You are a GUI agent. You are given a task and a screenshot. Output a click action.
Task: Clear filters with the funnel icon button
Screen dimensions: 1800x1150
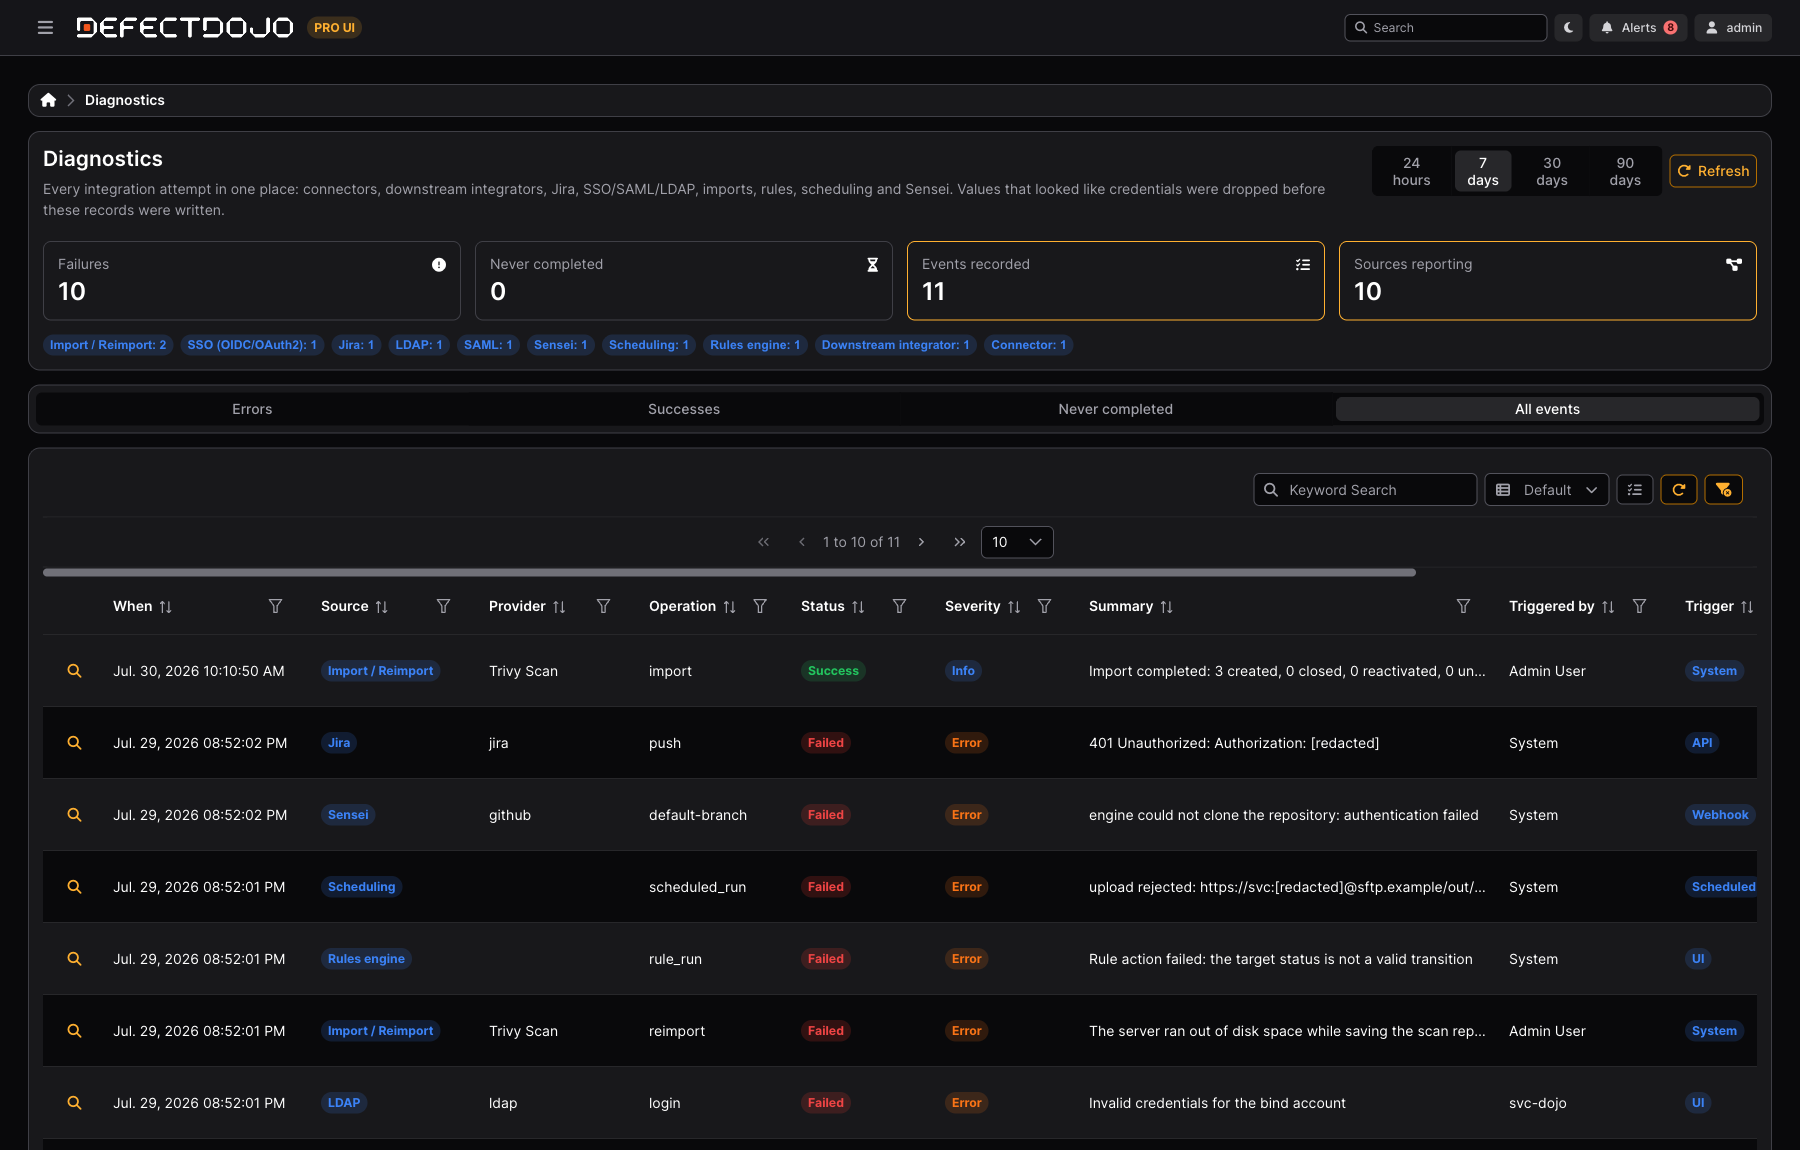click(x=1723, y=490)
